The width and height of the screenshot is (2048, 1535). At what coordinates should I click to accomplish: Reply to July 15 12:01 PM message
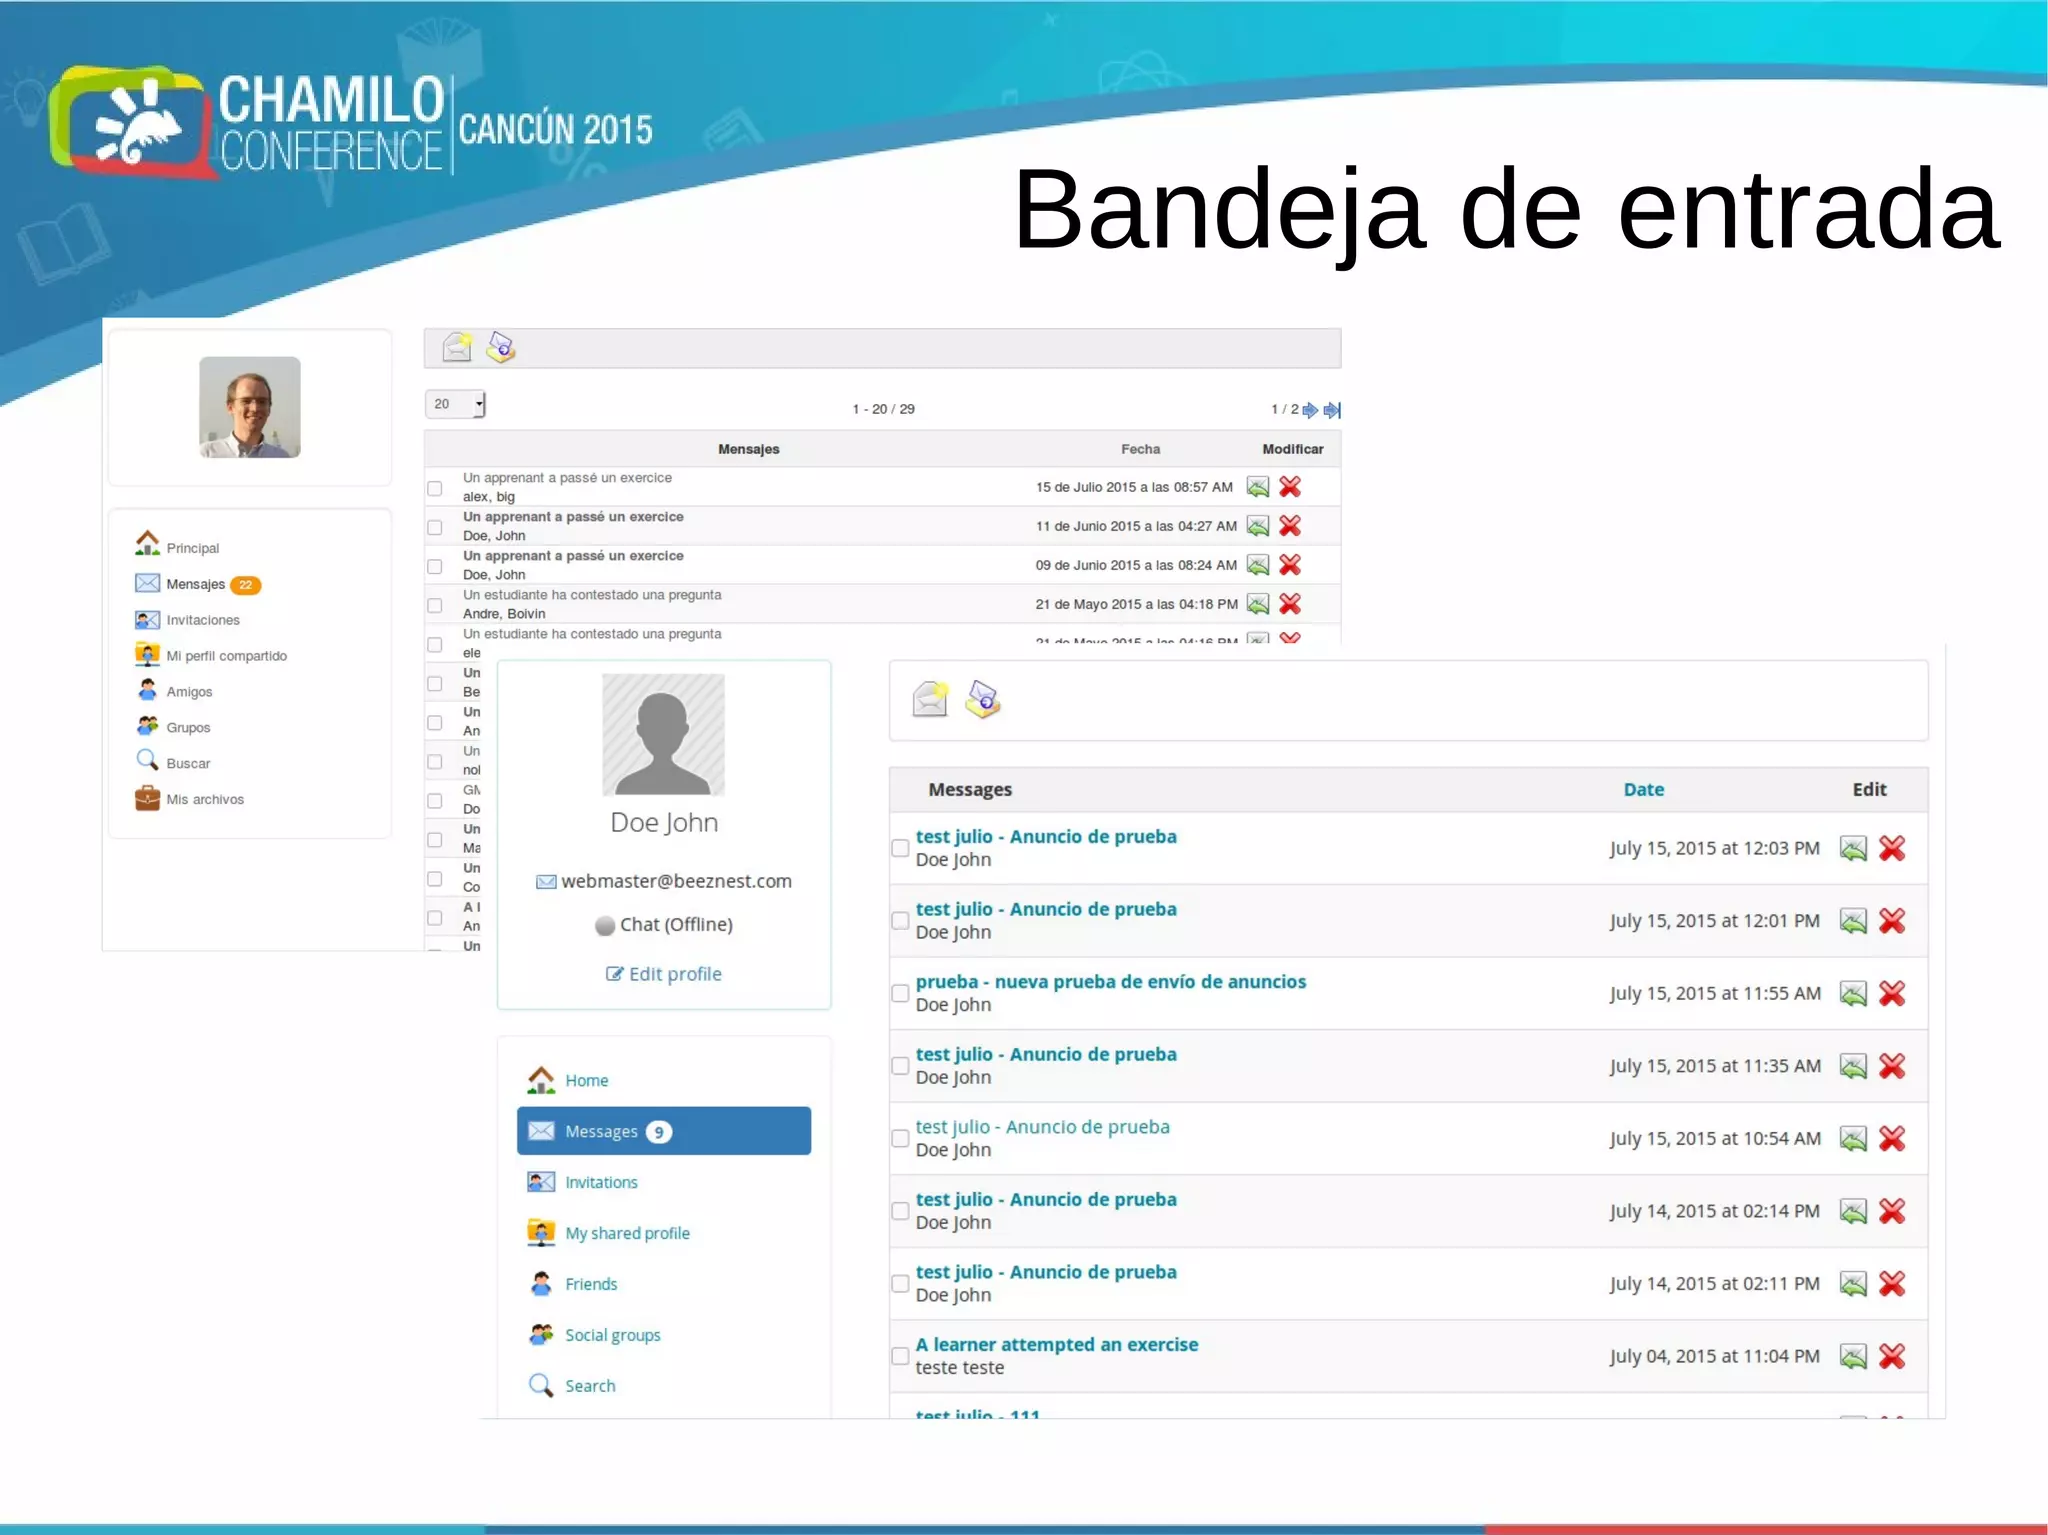(1853, 921)
